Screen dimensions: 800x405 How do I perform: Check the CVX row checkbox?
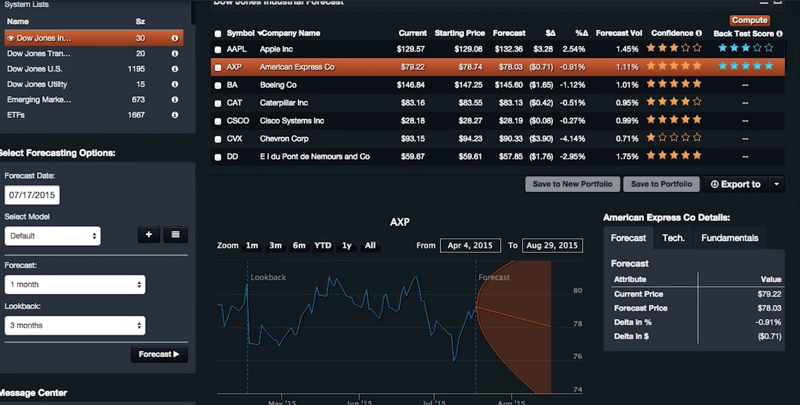[x=218, y=139]
